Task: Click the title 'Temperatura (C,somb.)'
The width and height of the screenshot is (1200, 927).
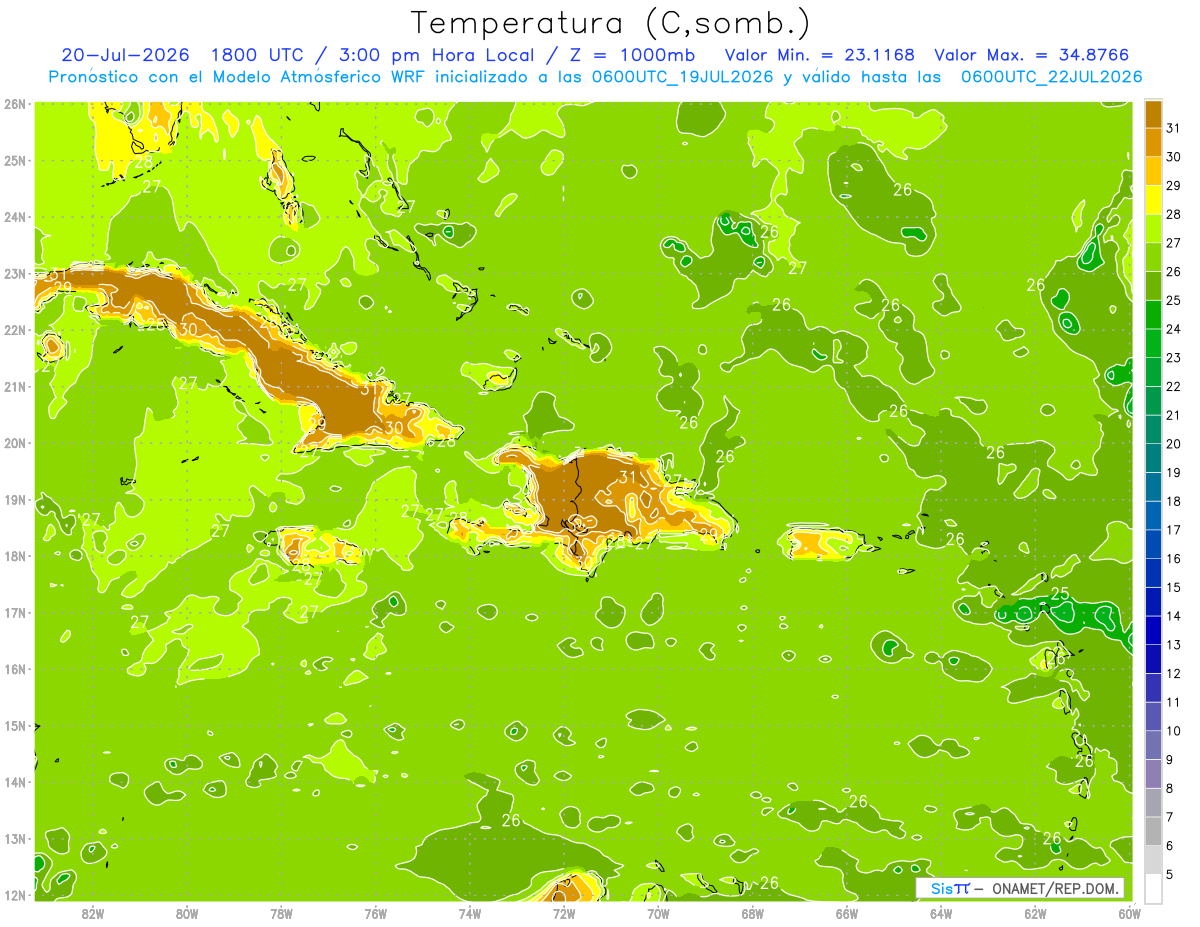Action: [x=610, y=24]
